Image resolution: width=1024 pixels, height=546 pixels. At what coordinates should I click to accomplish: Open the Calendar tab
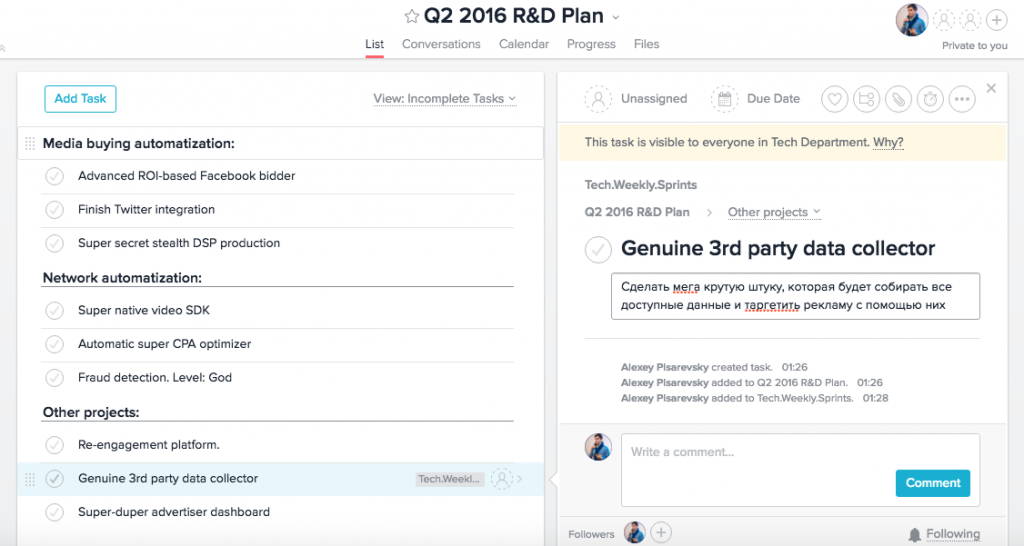tap(524, 44)
